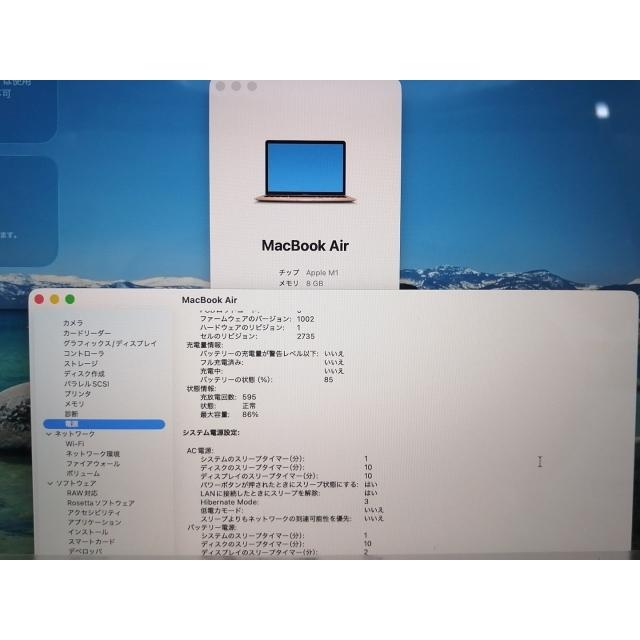This screenshot has width=640, height=640.
Task: Select カードリーダー in the sidebar
Action: point(87,333)
